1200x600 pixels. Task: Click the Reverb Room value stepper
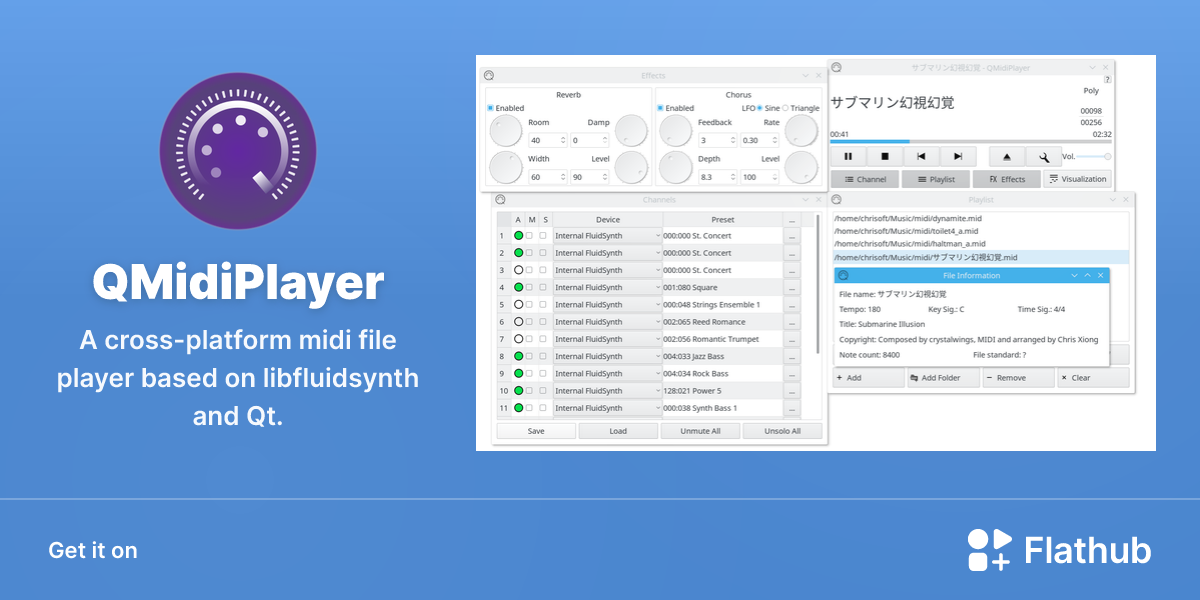[563, 141]
